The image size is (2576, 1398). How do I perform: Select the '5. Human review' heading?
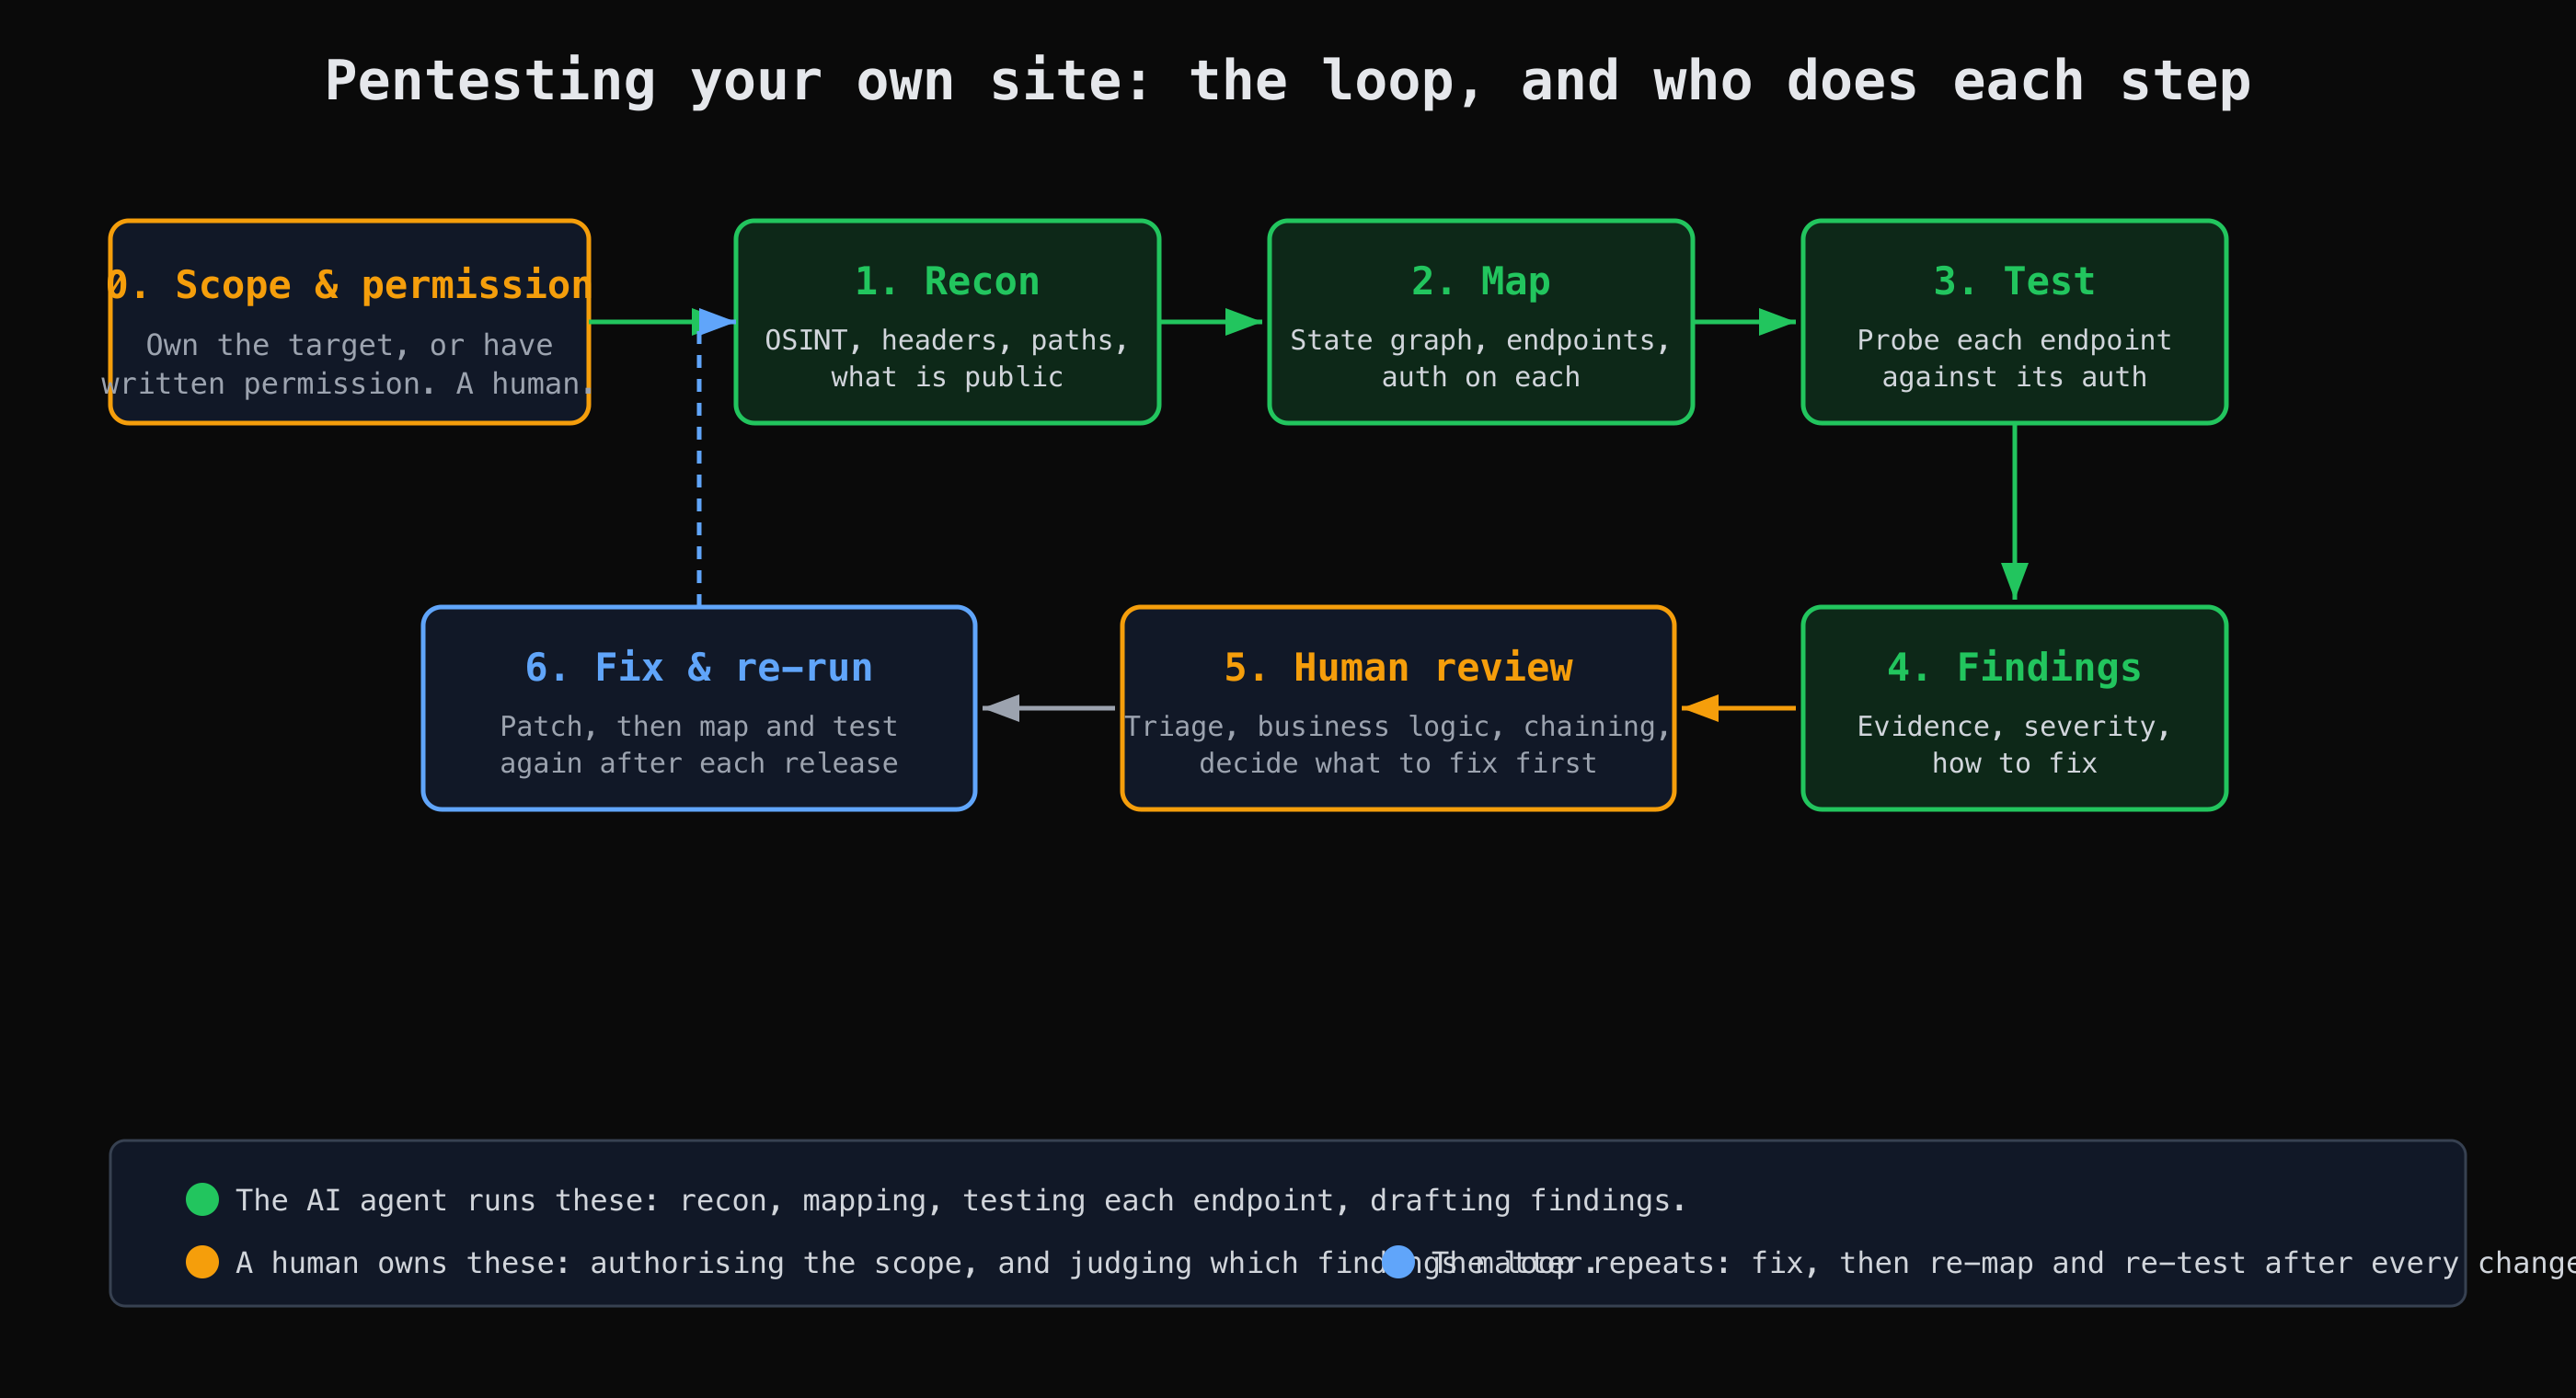[1398, 667]
